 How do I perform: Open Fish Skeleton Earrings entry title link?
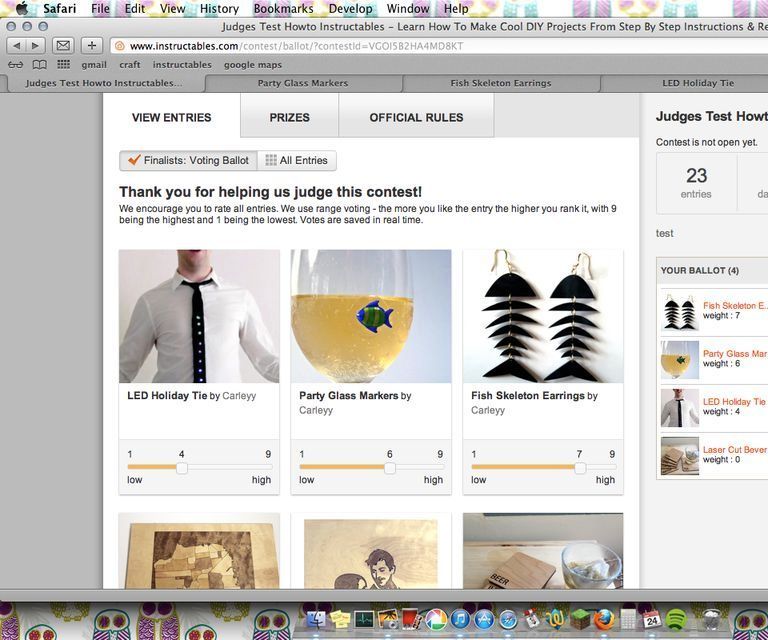pos(528,396)
